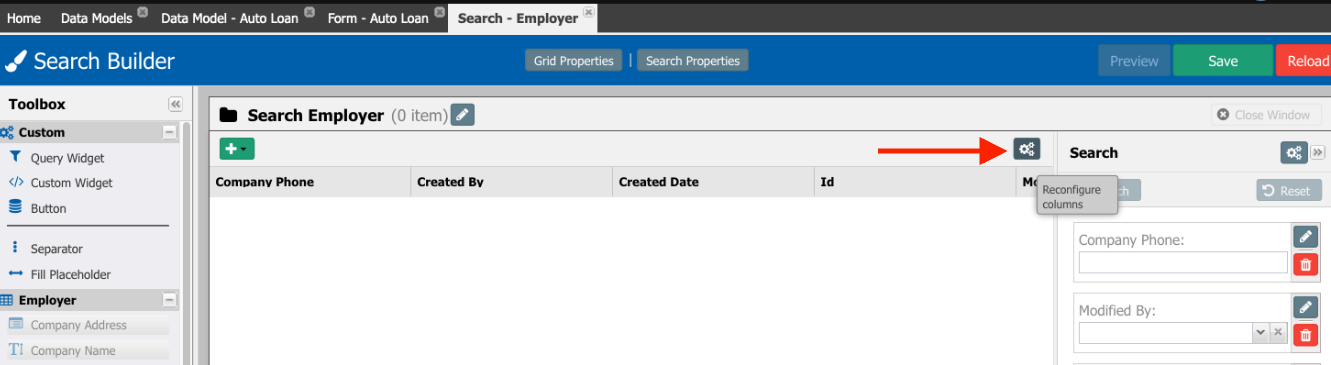The image size is (1331, 365).
Task: Edit the Modified By search field
Action: click(1305, 307)
